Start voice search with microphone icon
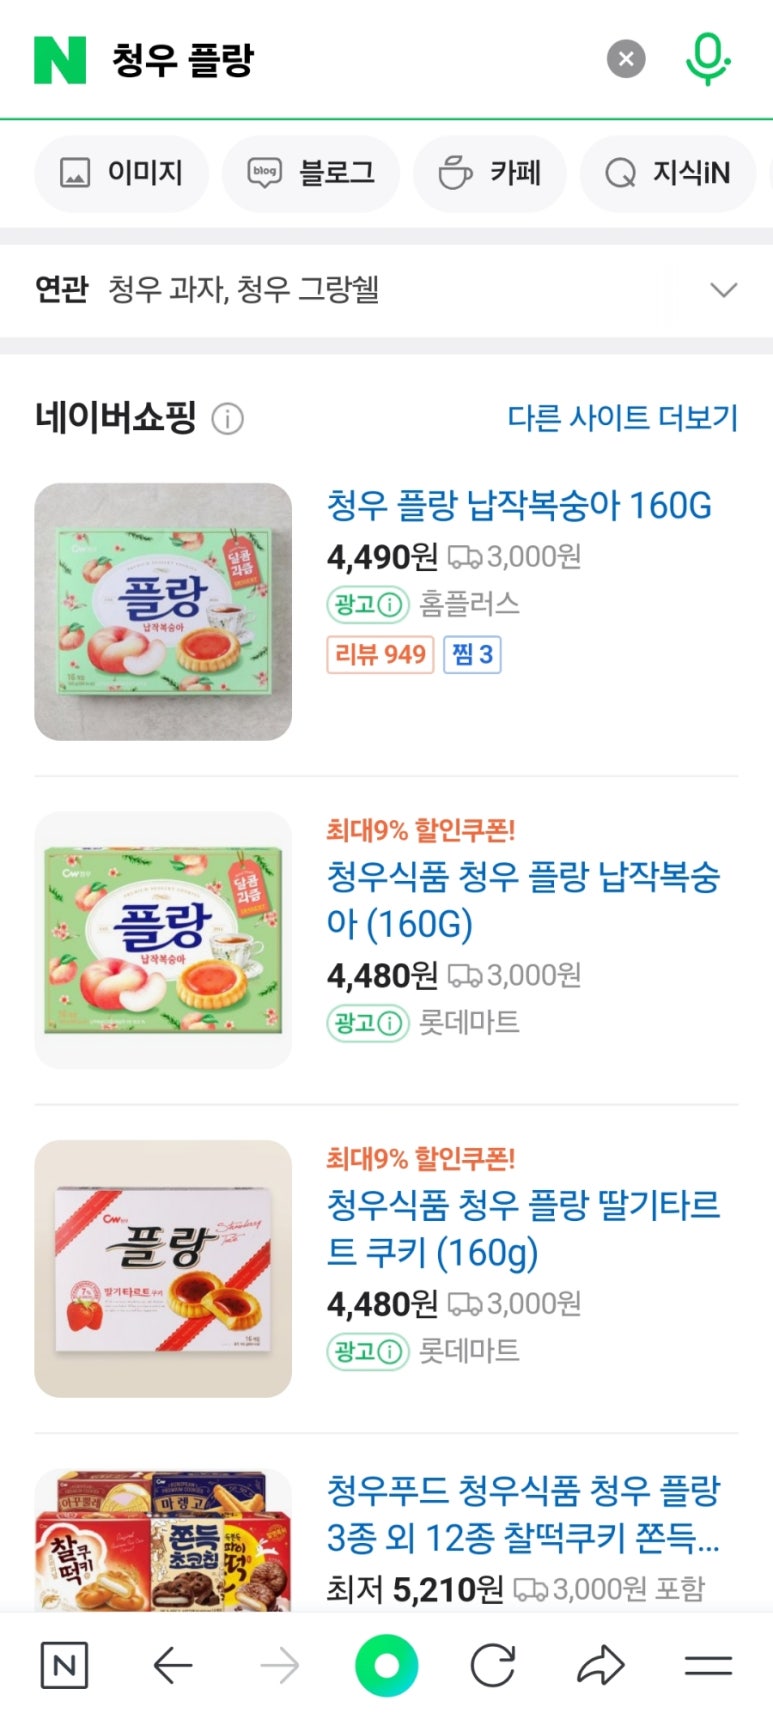 click(707, 59)
